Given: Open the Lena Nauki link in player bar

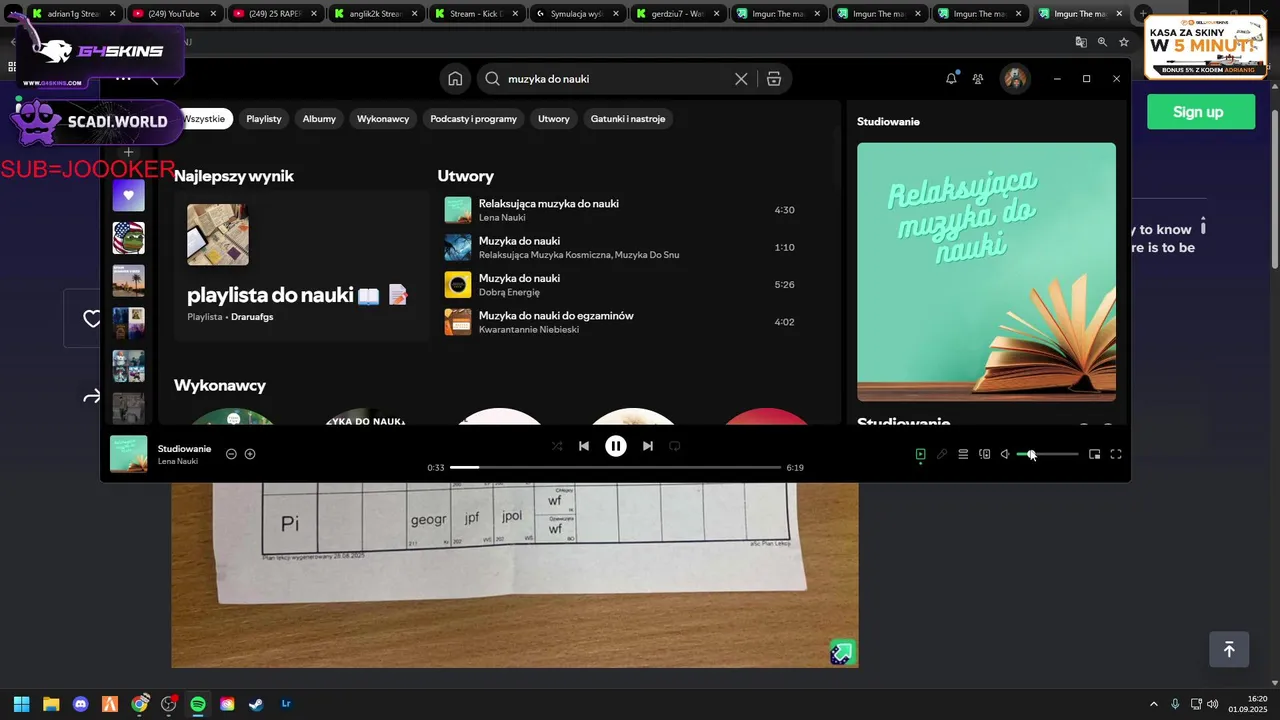Looking at the screenshot, I should [x=178, y=461].
